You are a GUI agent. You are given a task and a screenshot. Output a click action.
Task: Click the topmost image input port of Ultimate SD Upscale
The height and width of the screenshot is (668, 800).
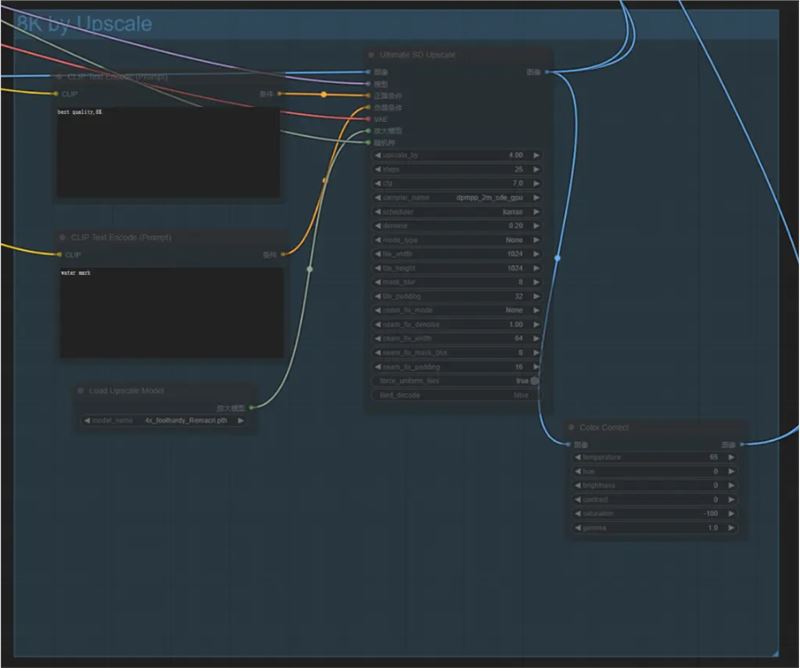368,72
